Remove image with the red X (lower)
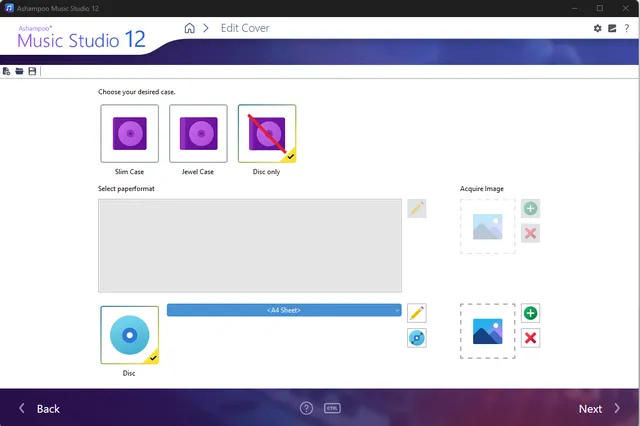 pyautogui.click(x=530, y=338)
